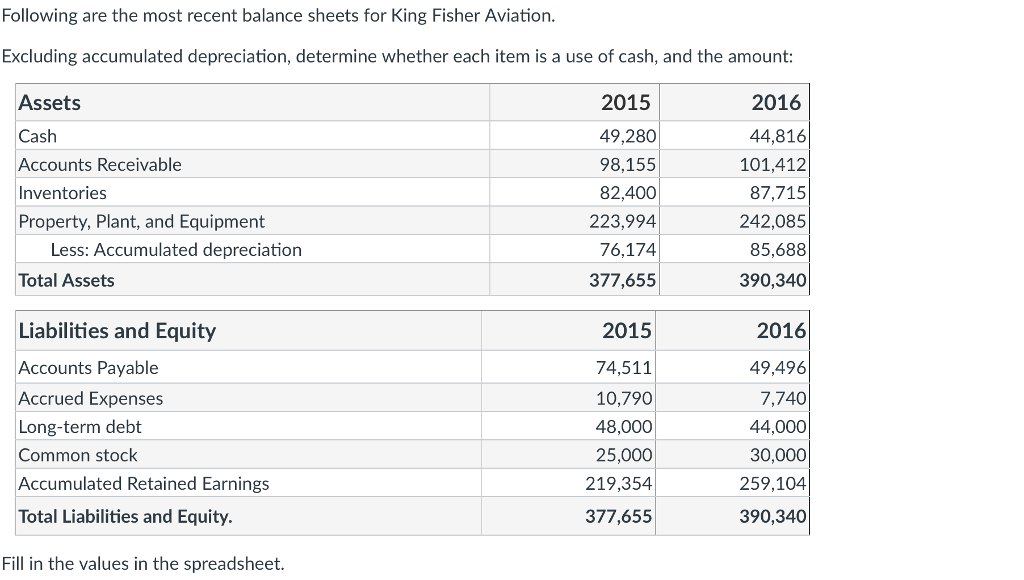The height and width of the screenshot is (580, 1024).
Task: Click Retained Earnings 2016 value 259,104
Action: [x=772, y=484]
